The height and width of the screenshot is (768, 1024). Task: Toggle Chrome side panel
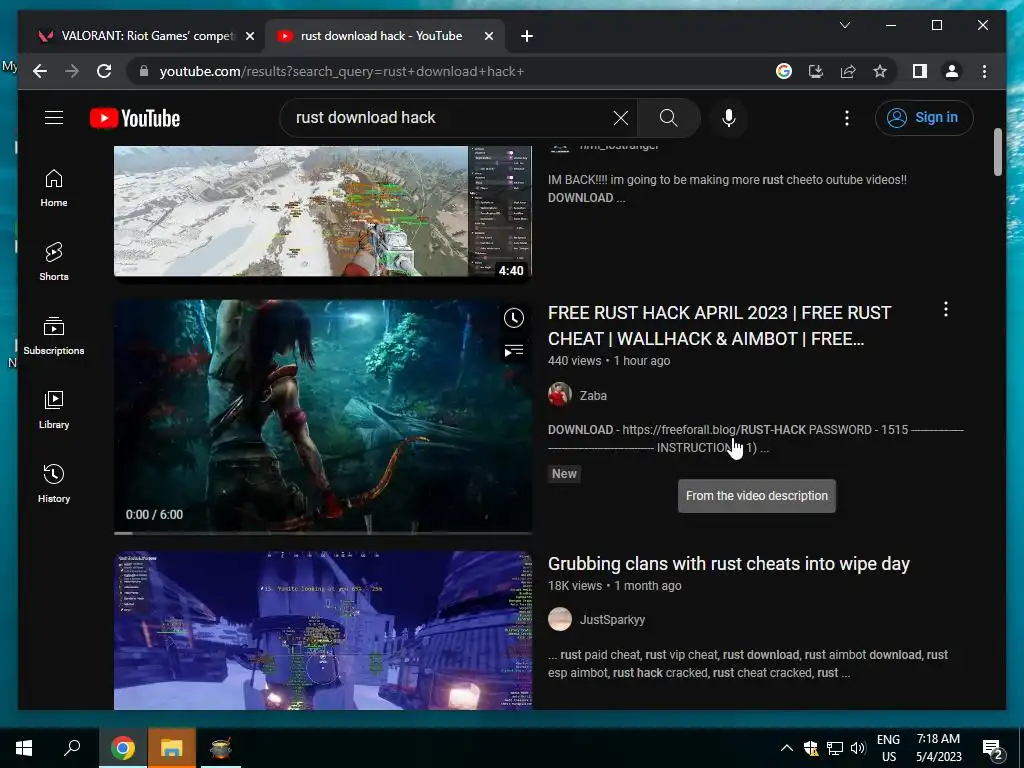coord(920,71)
